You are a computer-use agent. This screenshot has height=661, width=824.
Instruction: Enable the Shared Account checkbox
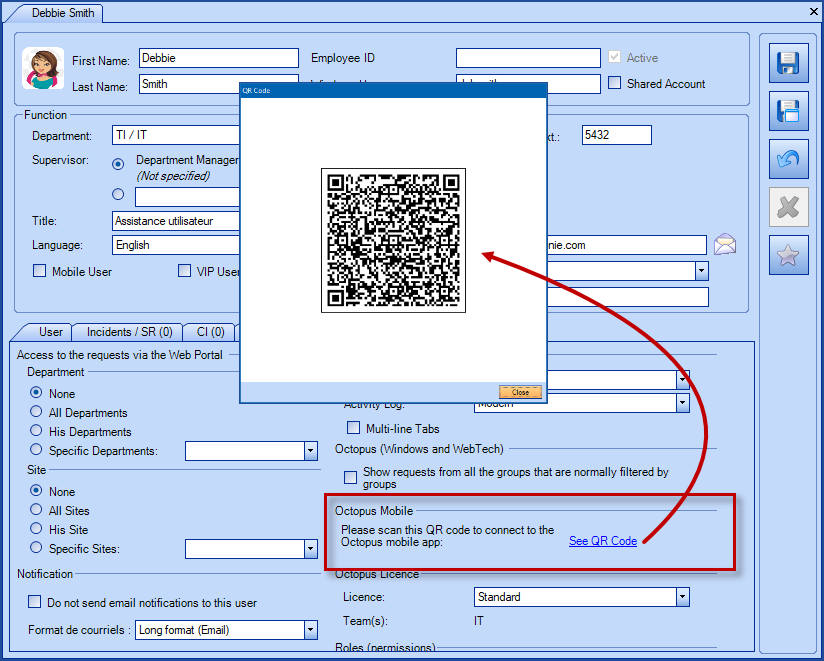click(x=614, y=82)
